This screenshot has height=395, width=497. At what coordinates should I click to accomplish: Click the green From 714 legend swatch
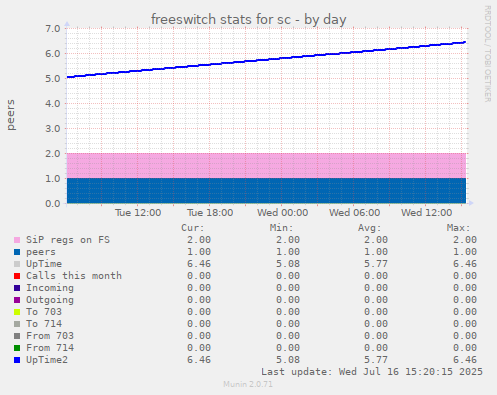[x=17, y=348]
